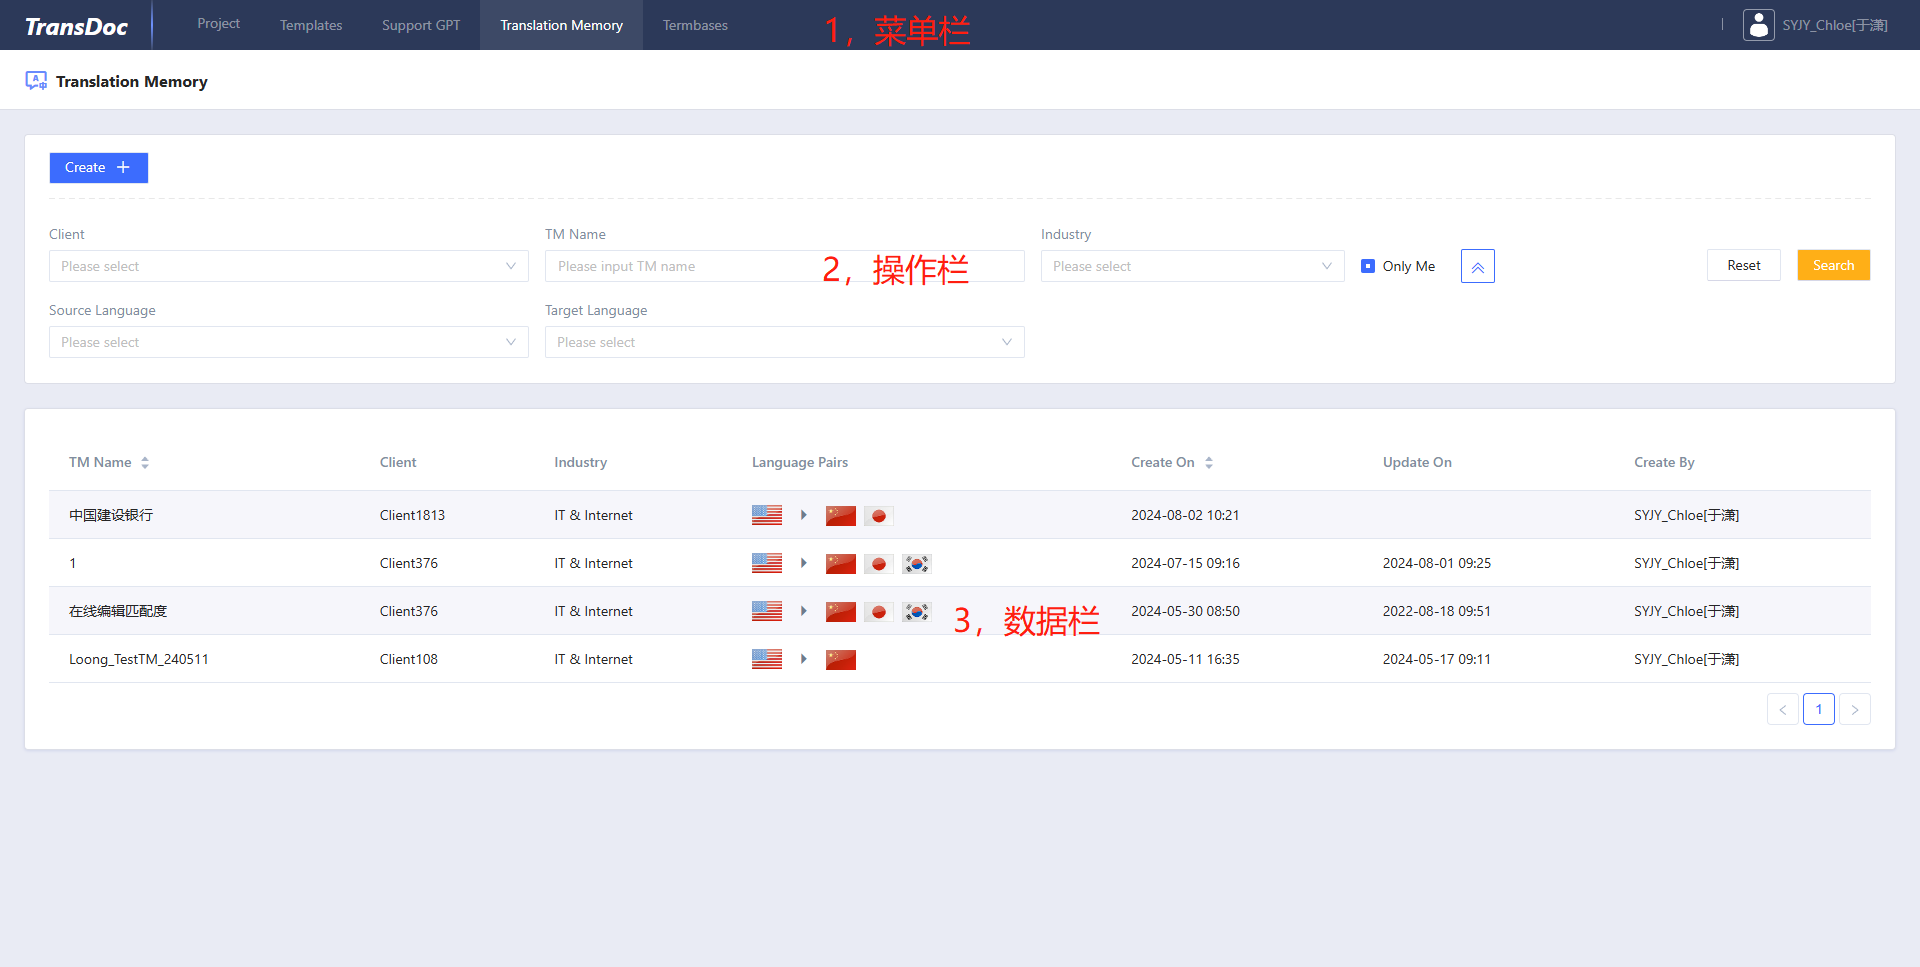Select page 1 in pagination
This screenshot has height=967, width=1920.
coord(1819,709)
